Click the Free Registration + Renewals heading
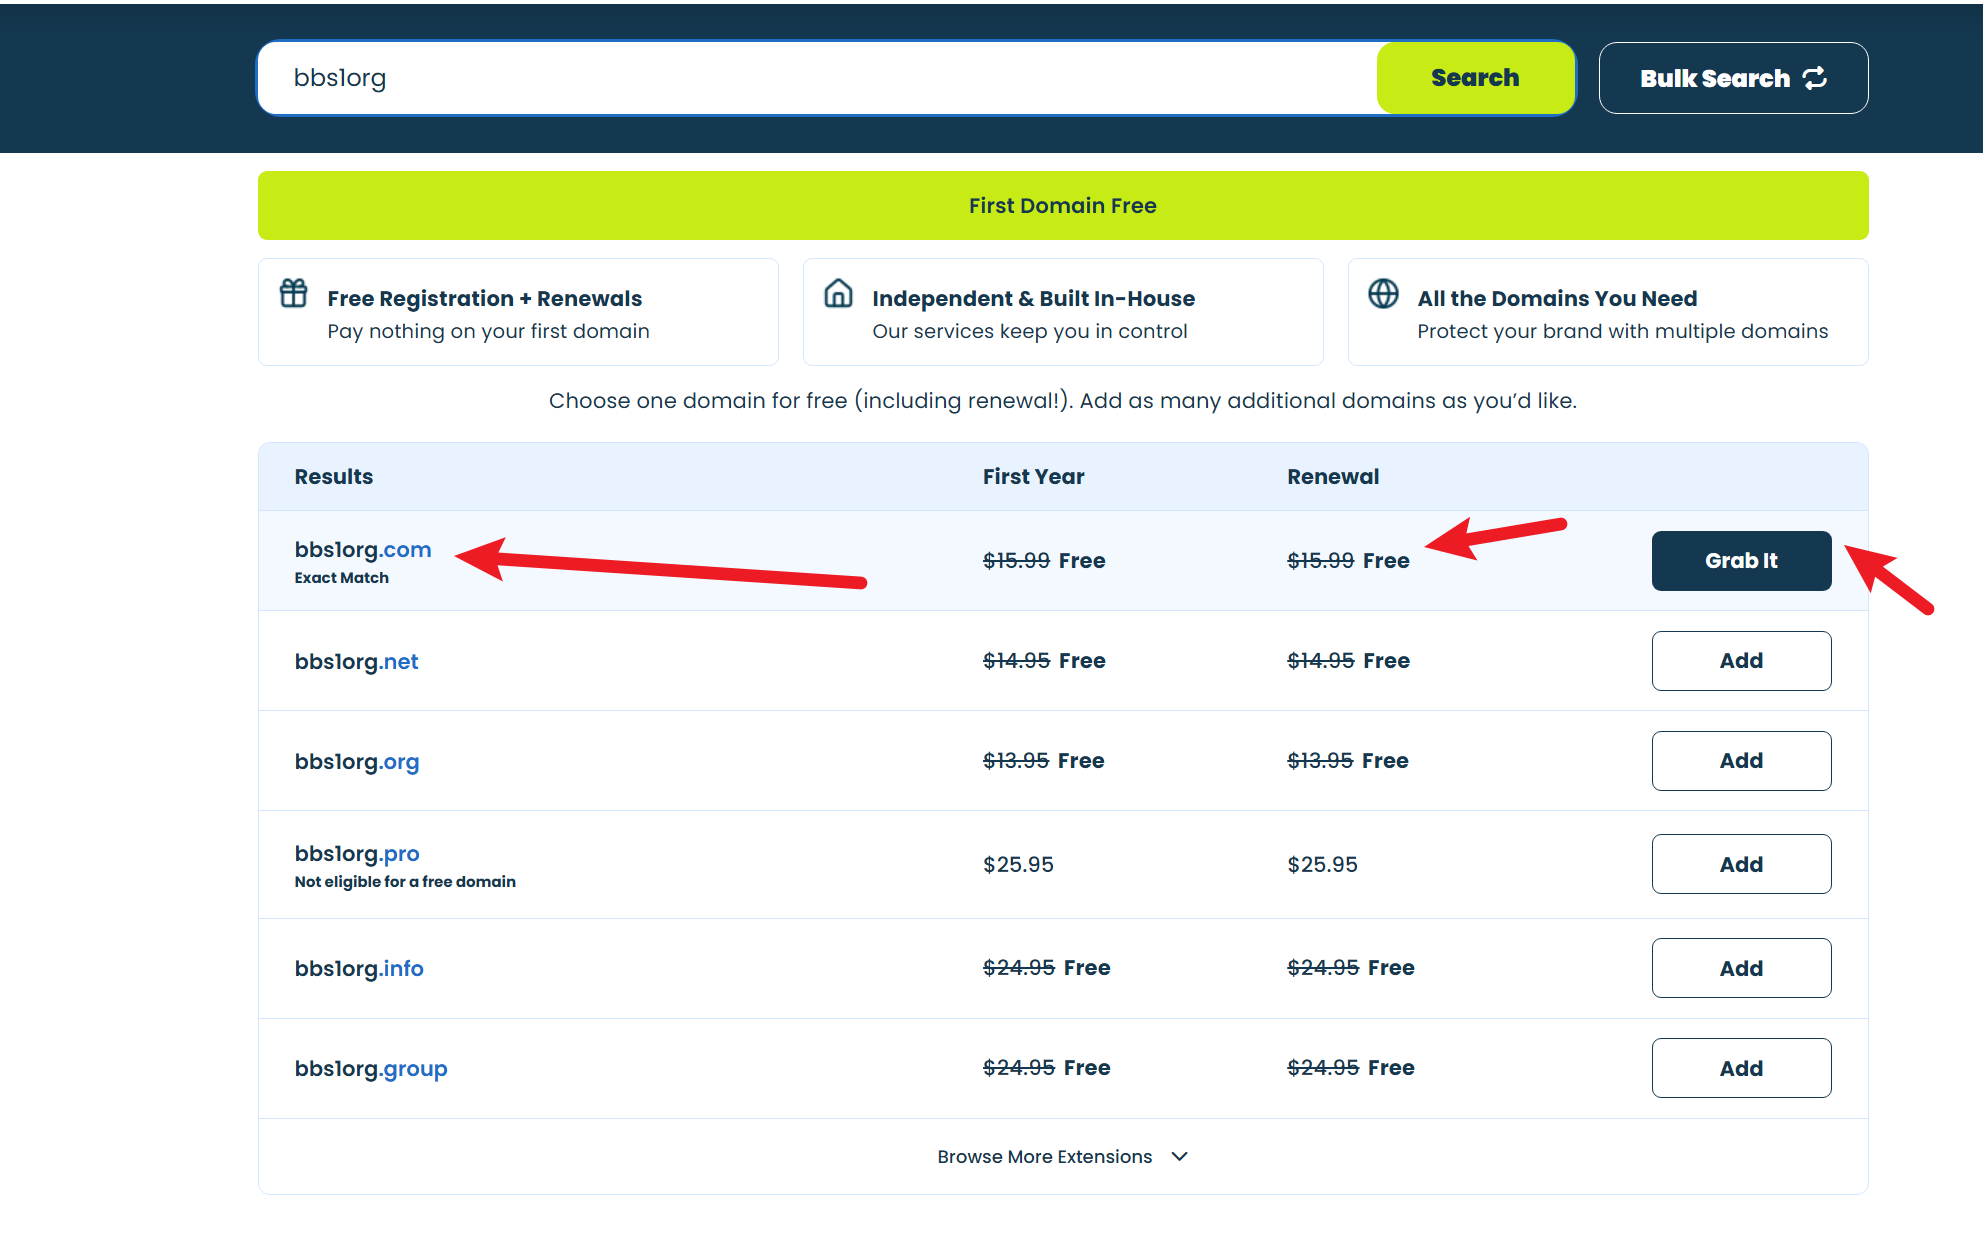 click(x=485, y=298)
